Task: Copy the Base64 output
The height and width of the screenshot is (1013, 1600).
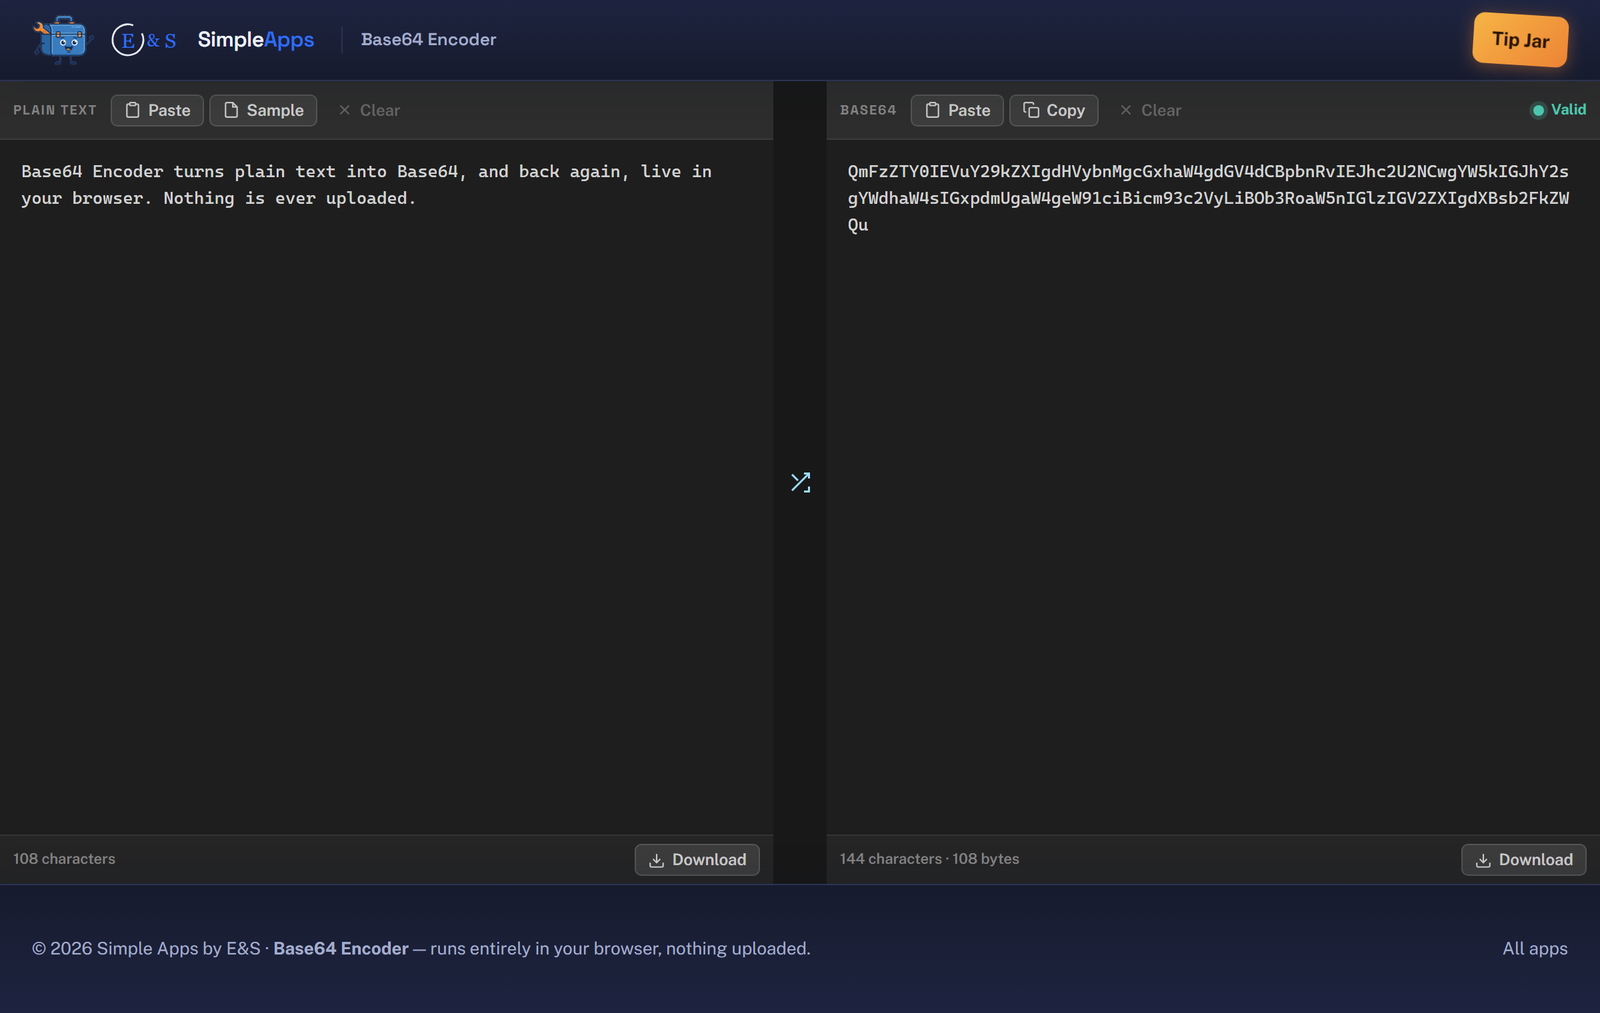Action: click(1054, 110)
